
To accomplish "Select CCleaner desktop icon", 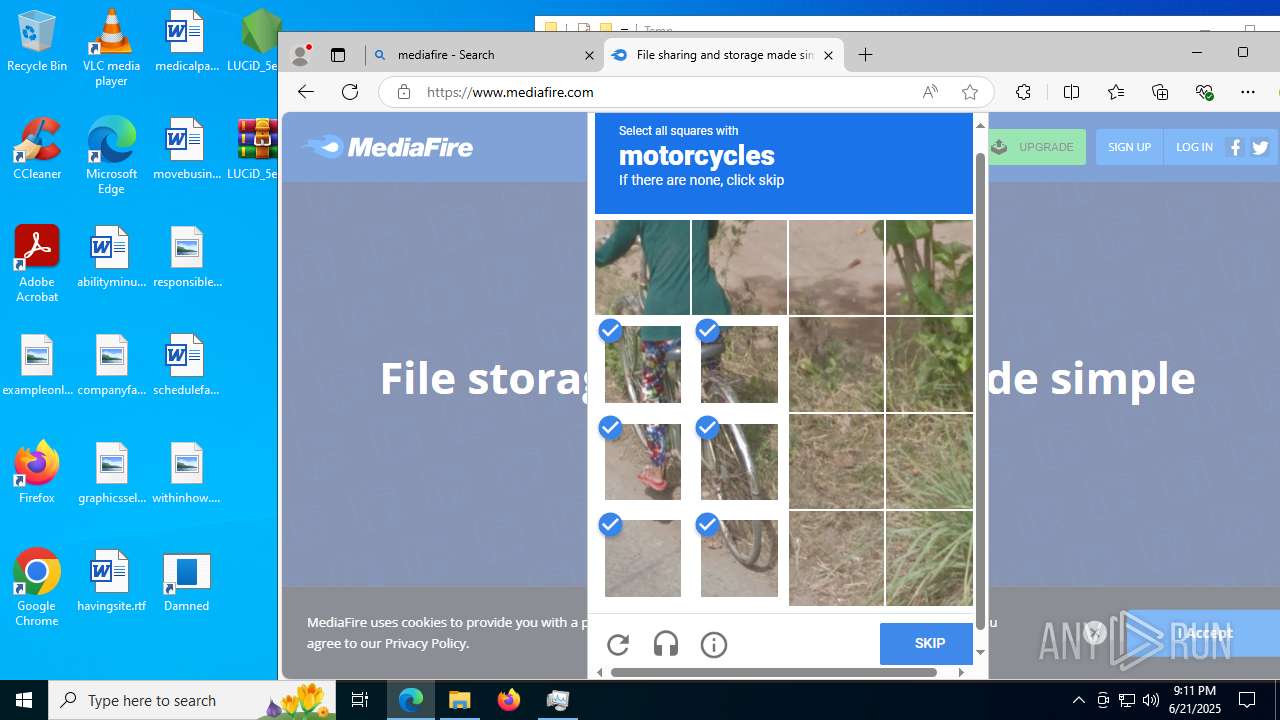I will point(37,149).
